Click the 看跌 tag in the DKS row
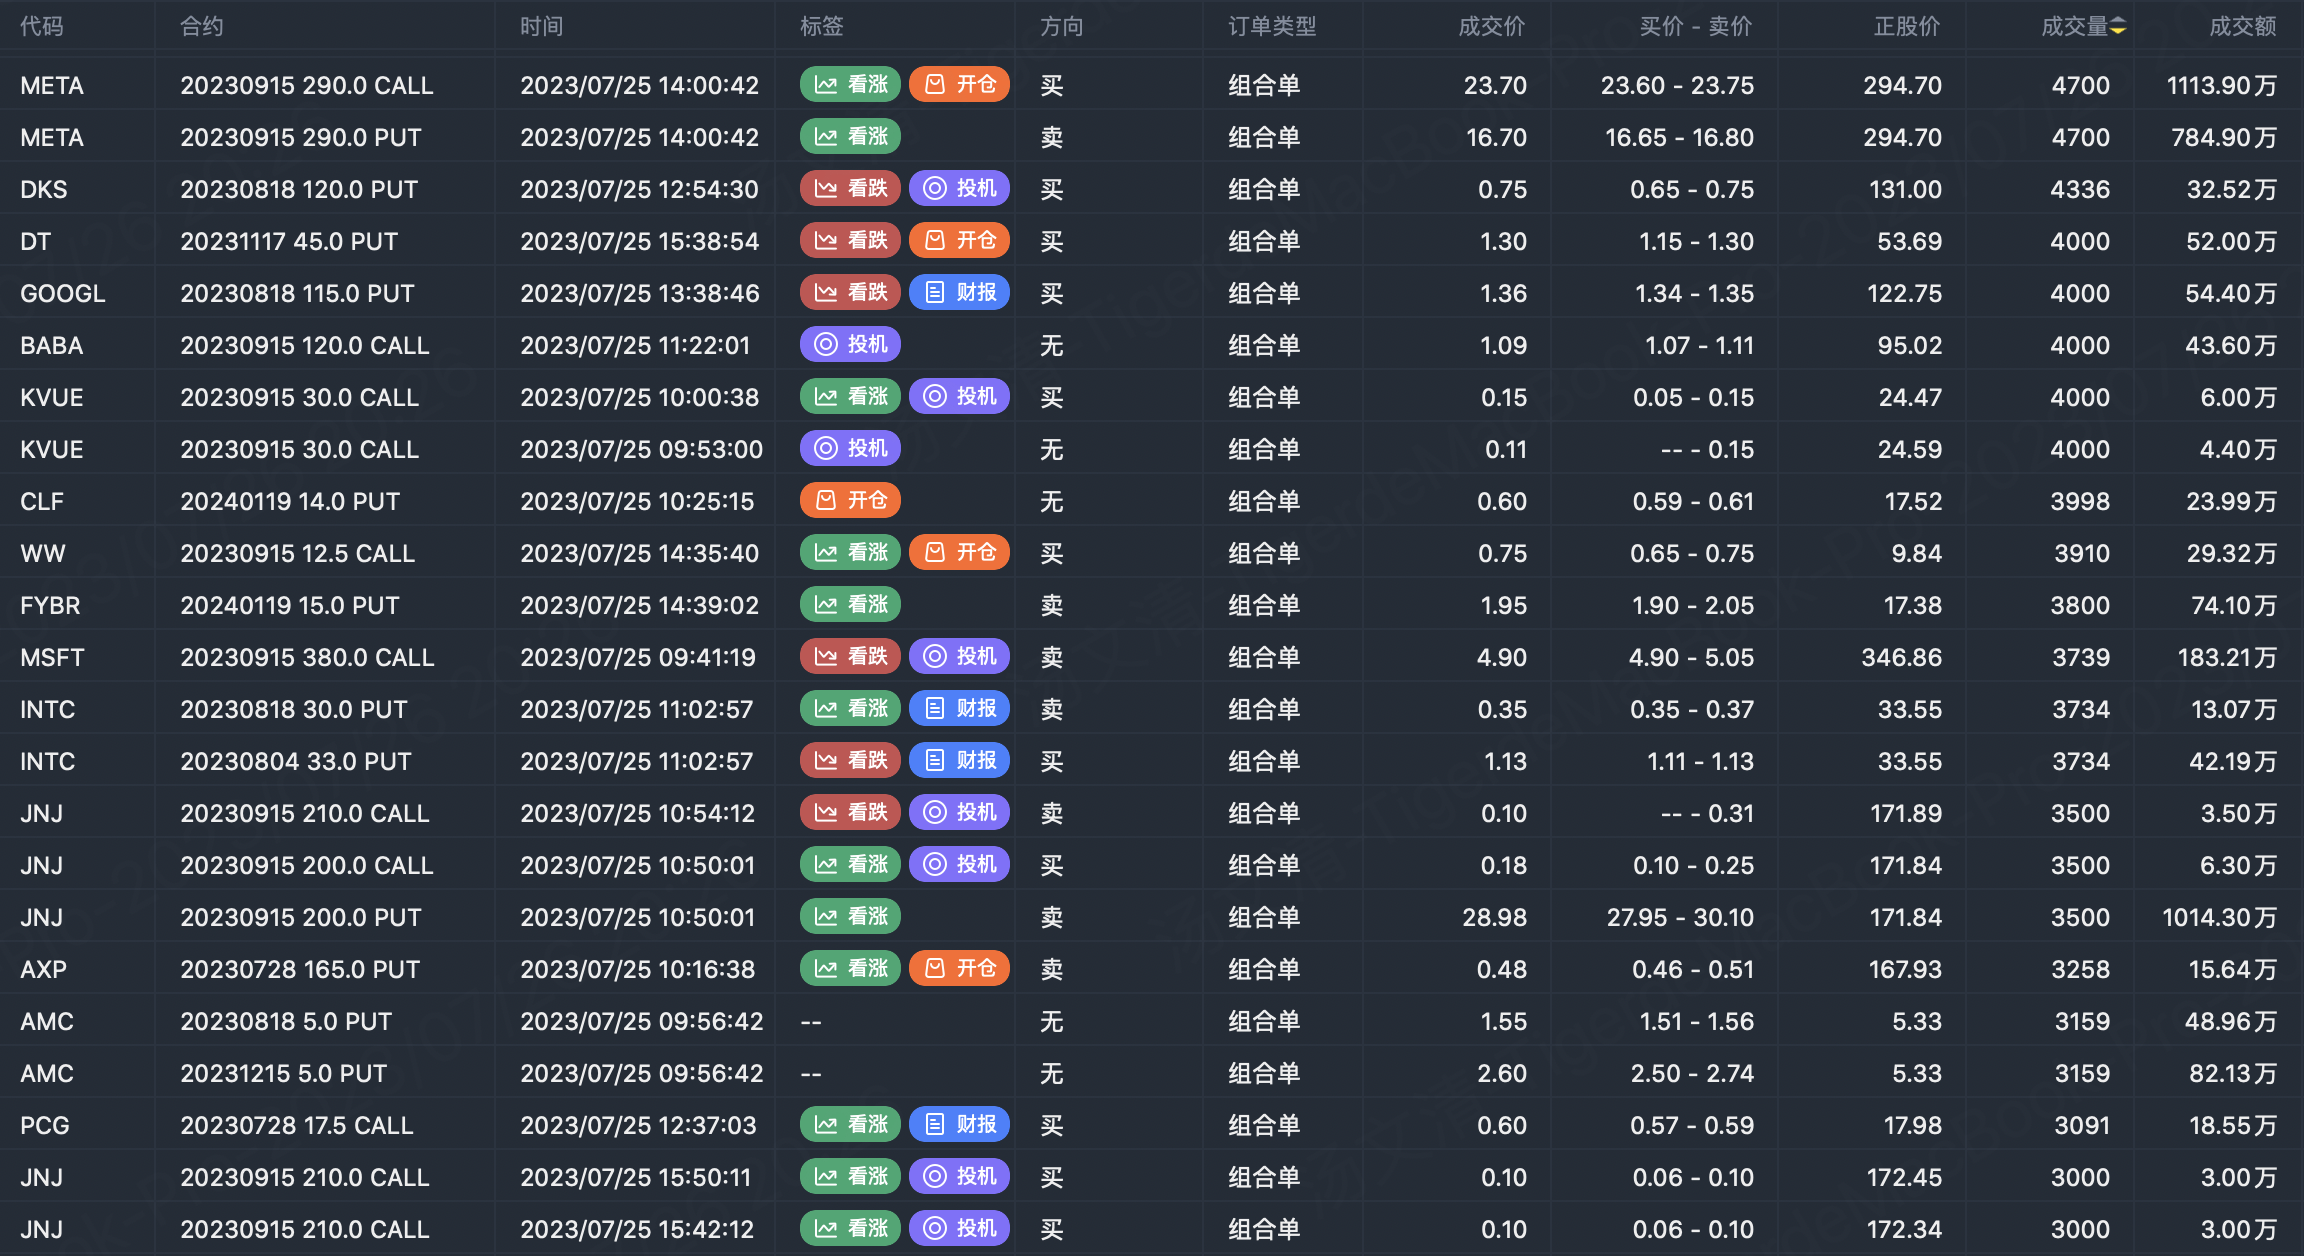 click(x=850, y=189)
